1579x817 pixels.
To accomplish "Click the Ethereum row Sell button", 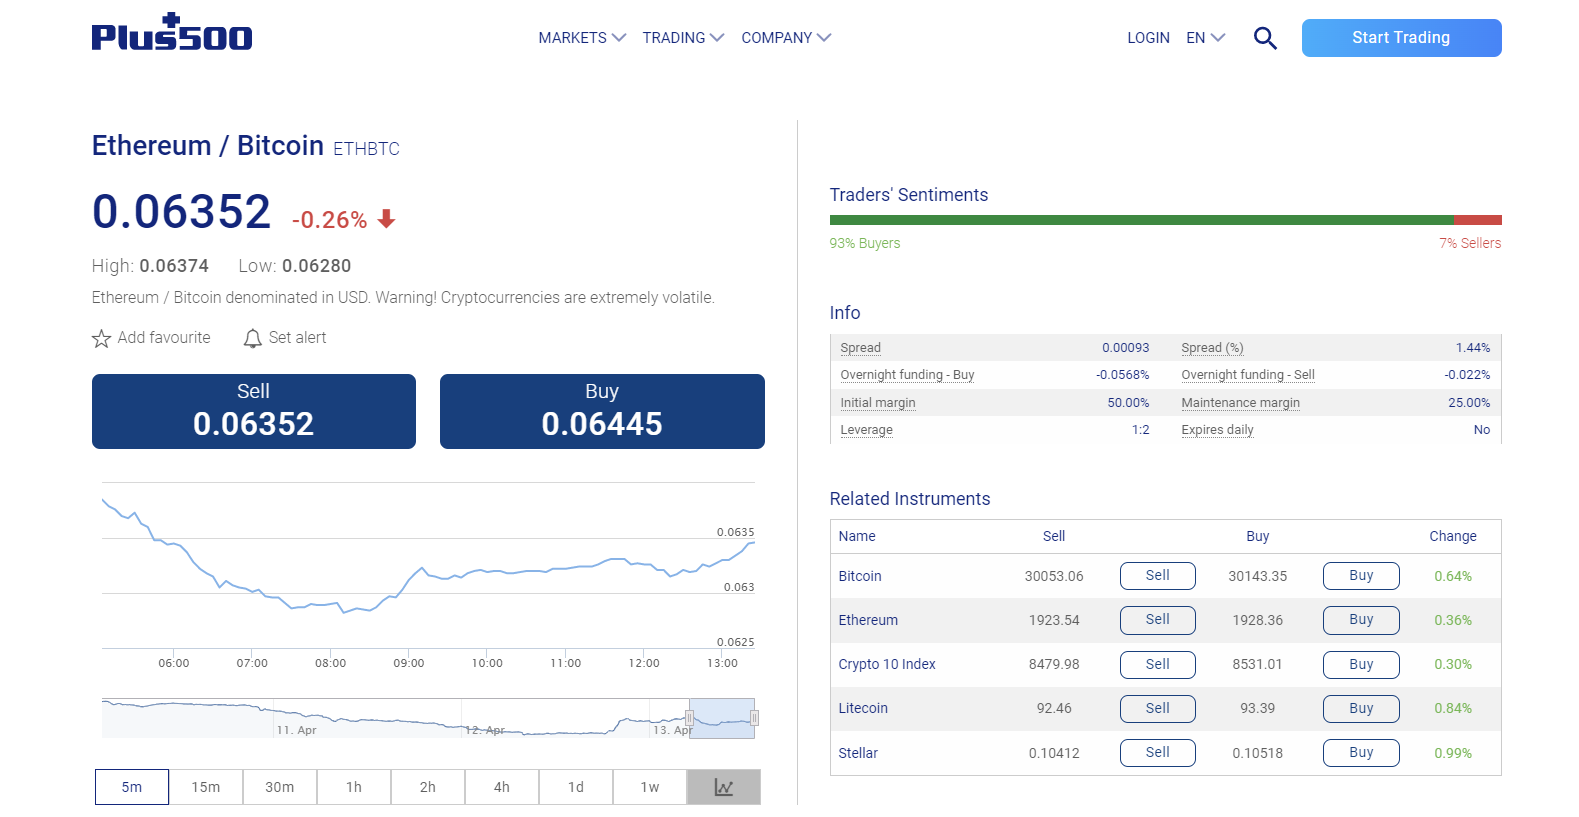I will (x=1158, y=620).
